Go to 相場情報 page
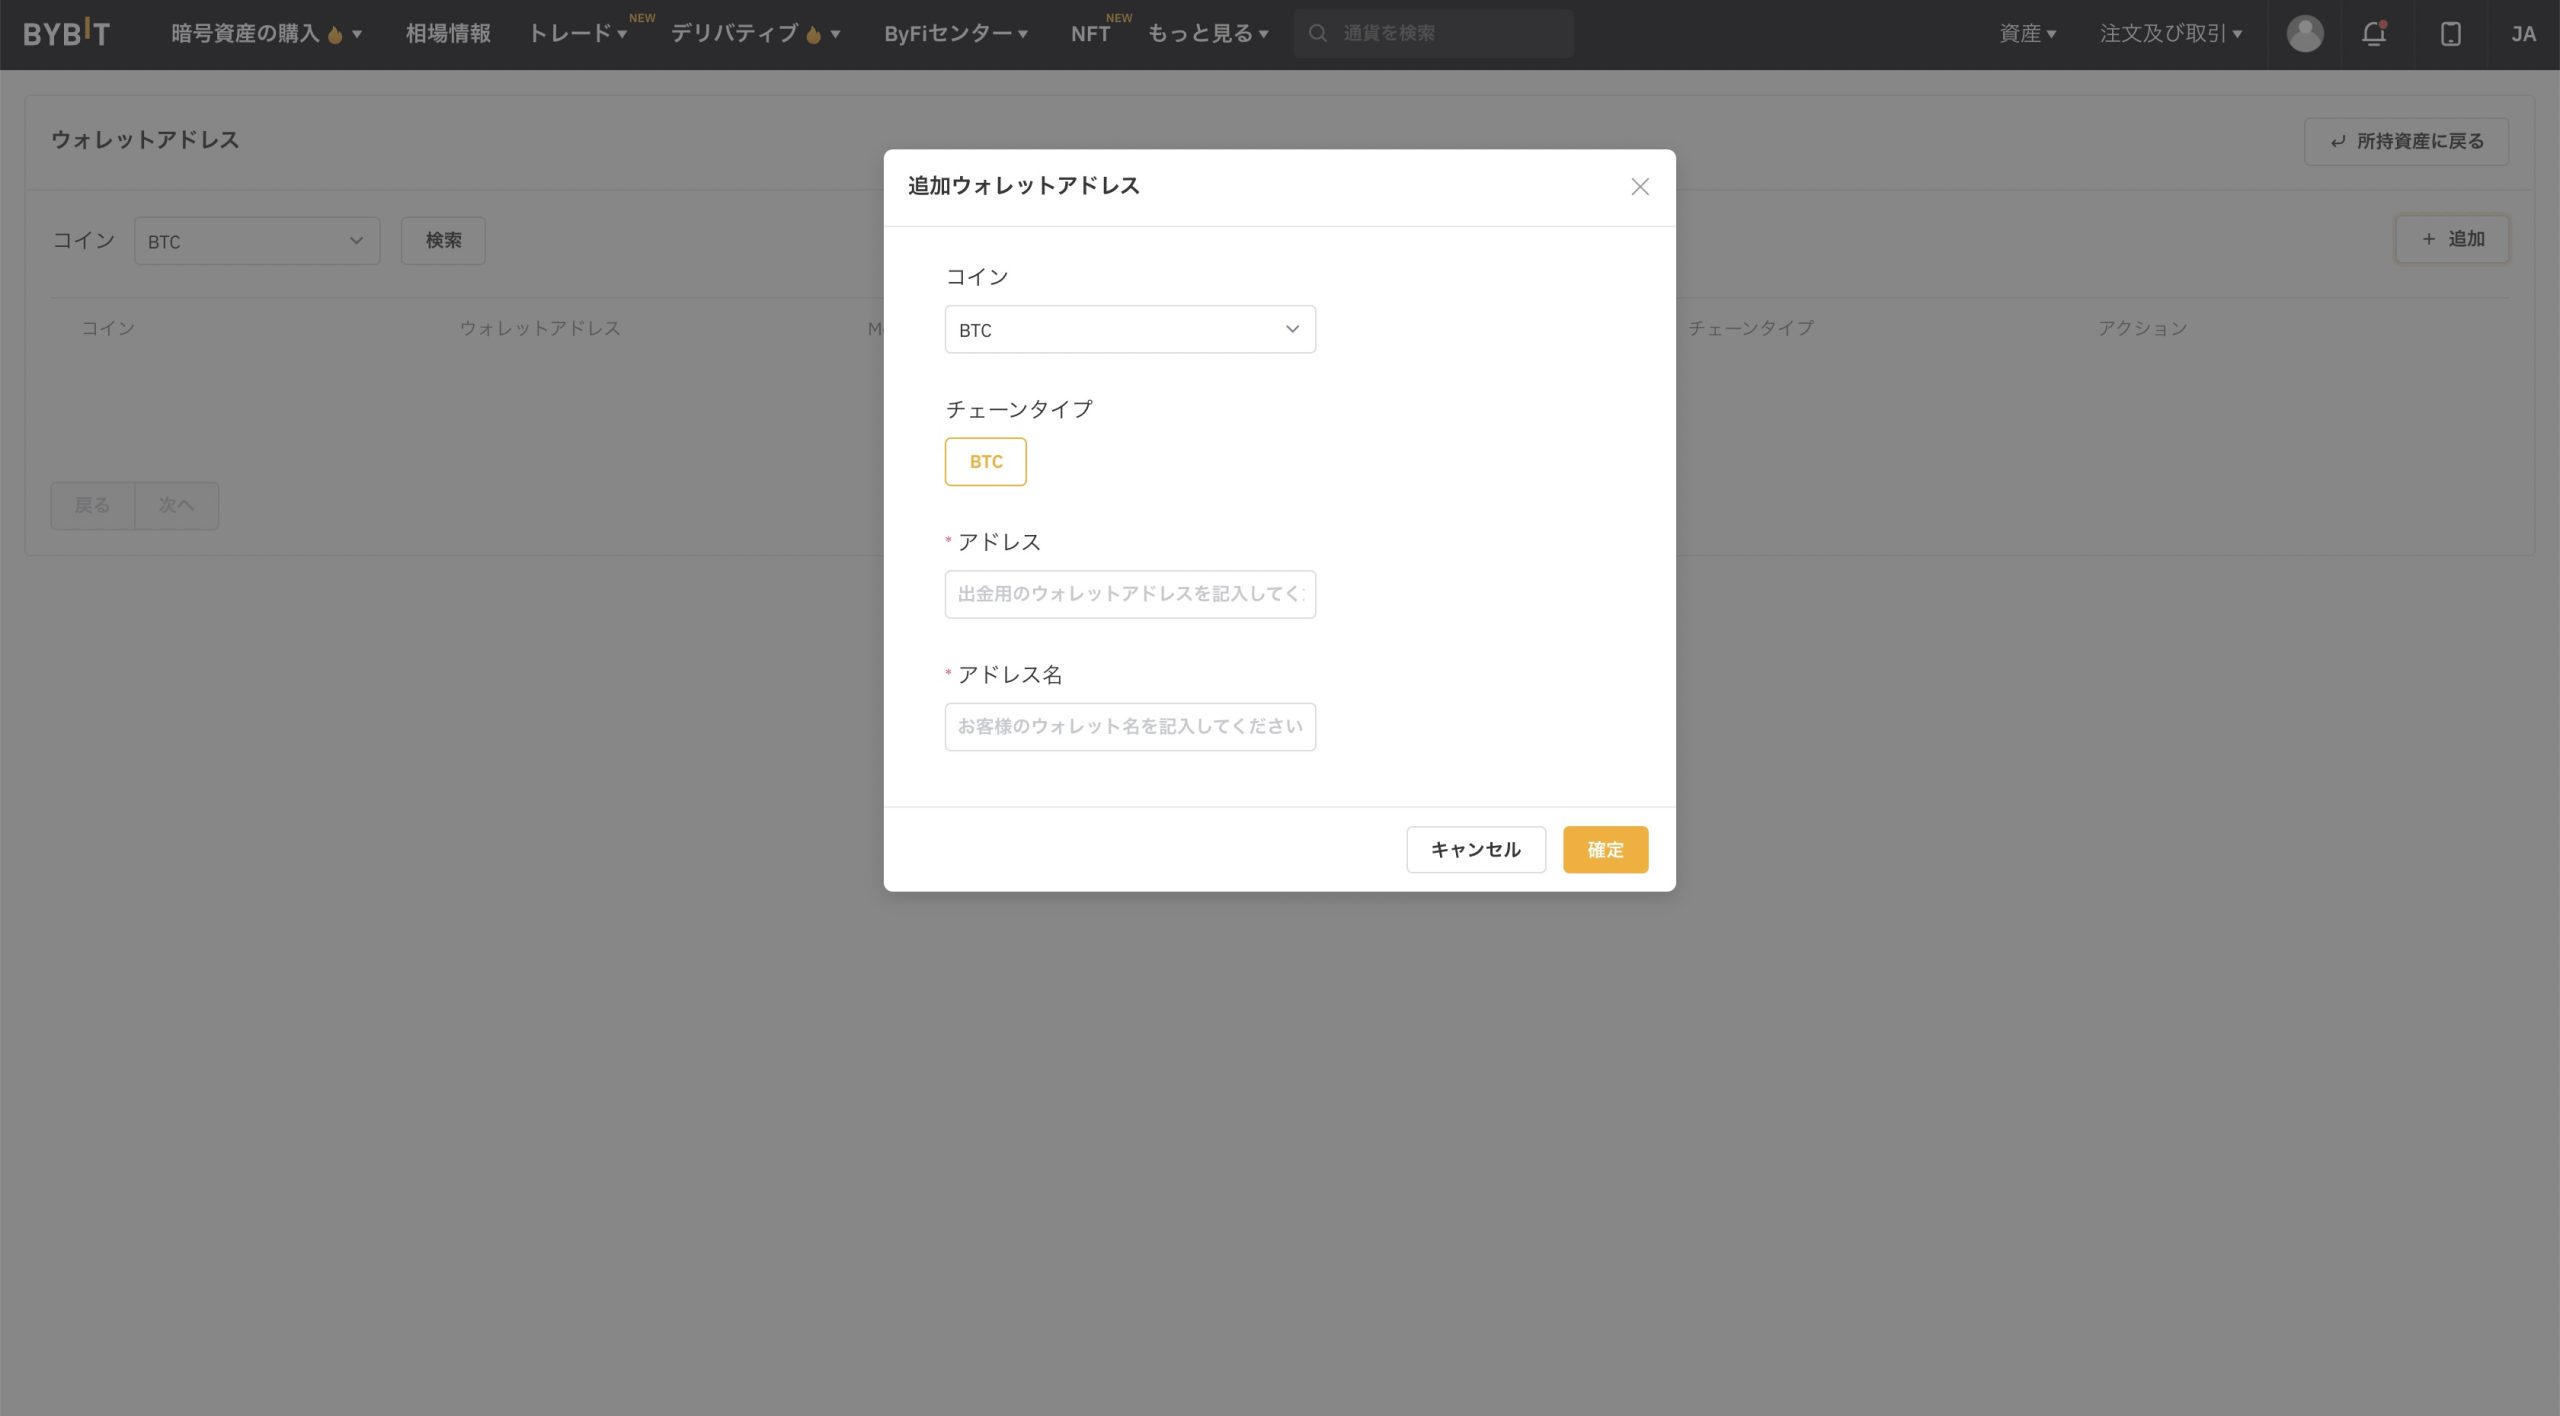This screenshot has width=2560, height=1416. coord(448,34)
